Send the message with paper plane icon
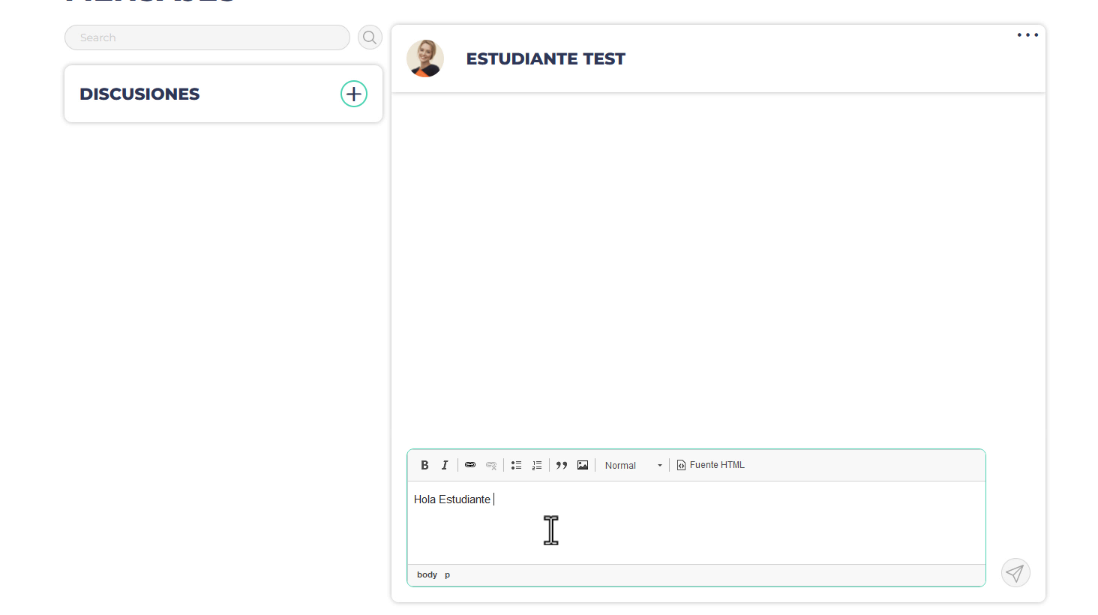Screen dimensions: 1098x615 click(x=1015, y=573)
